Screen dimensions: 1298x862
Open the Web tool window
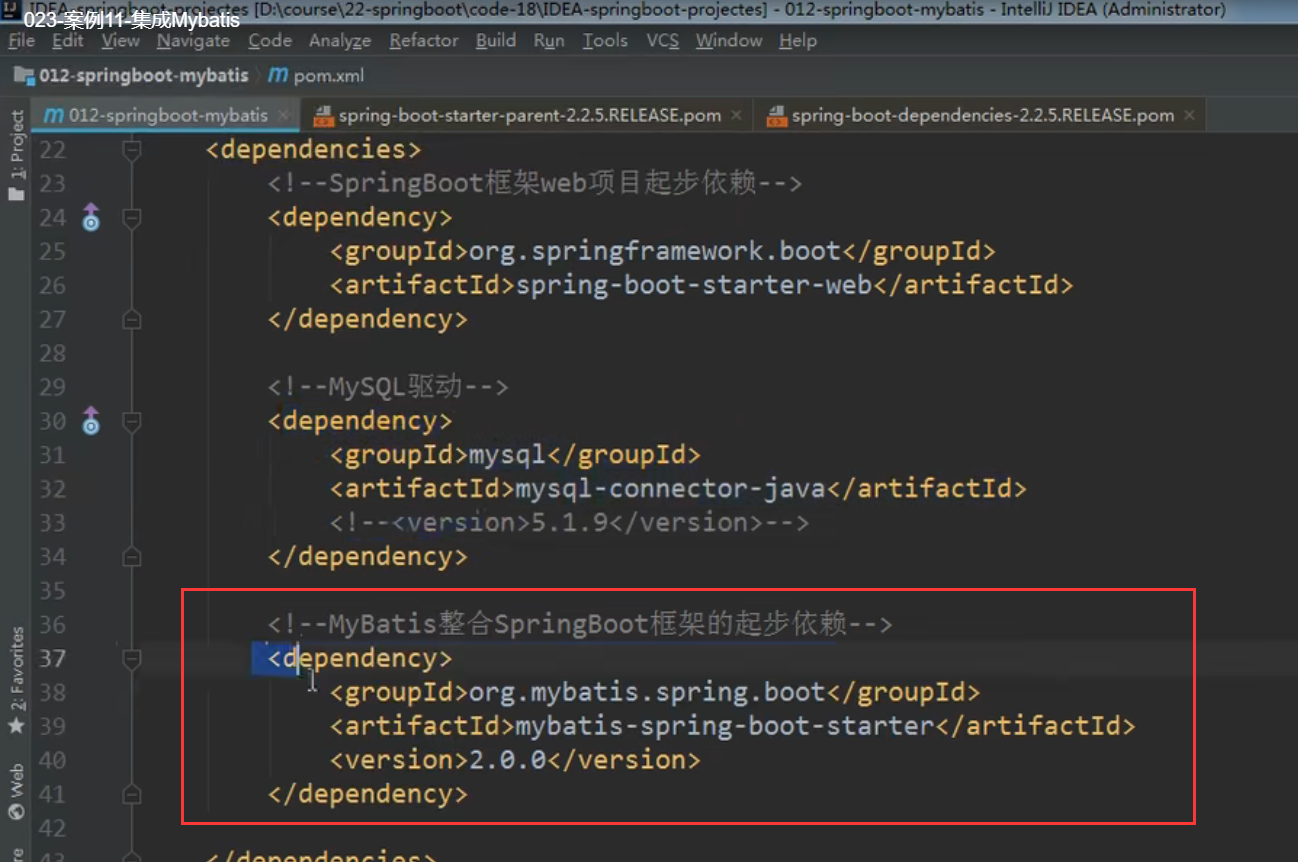[x=16, y=793]
